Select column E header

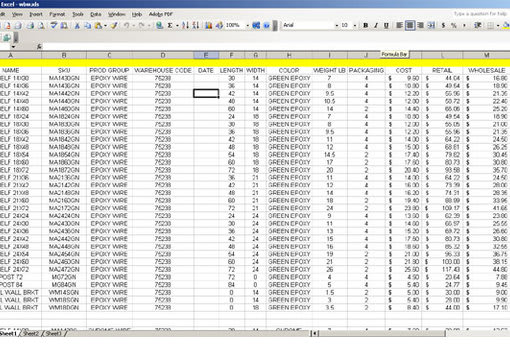tap(206, 55)
